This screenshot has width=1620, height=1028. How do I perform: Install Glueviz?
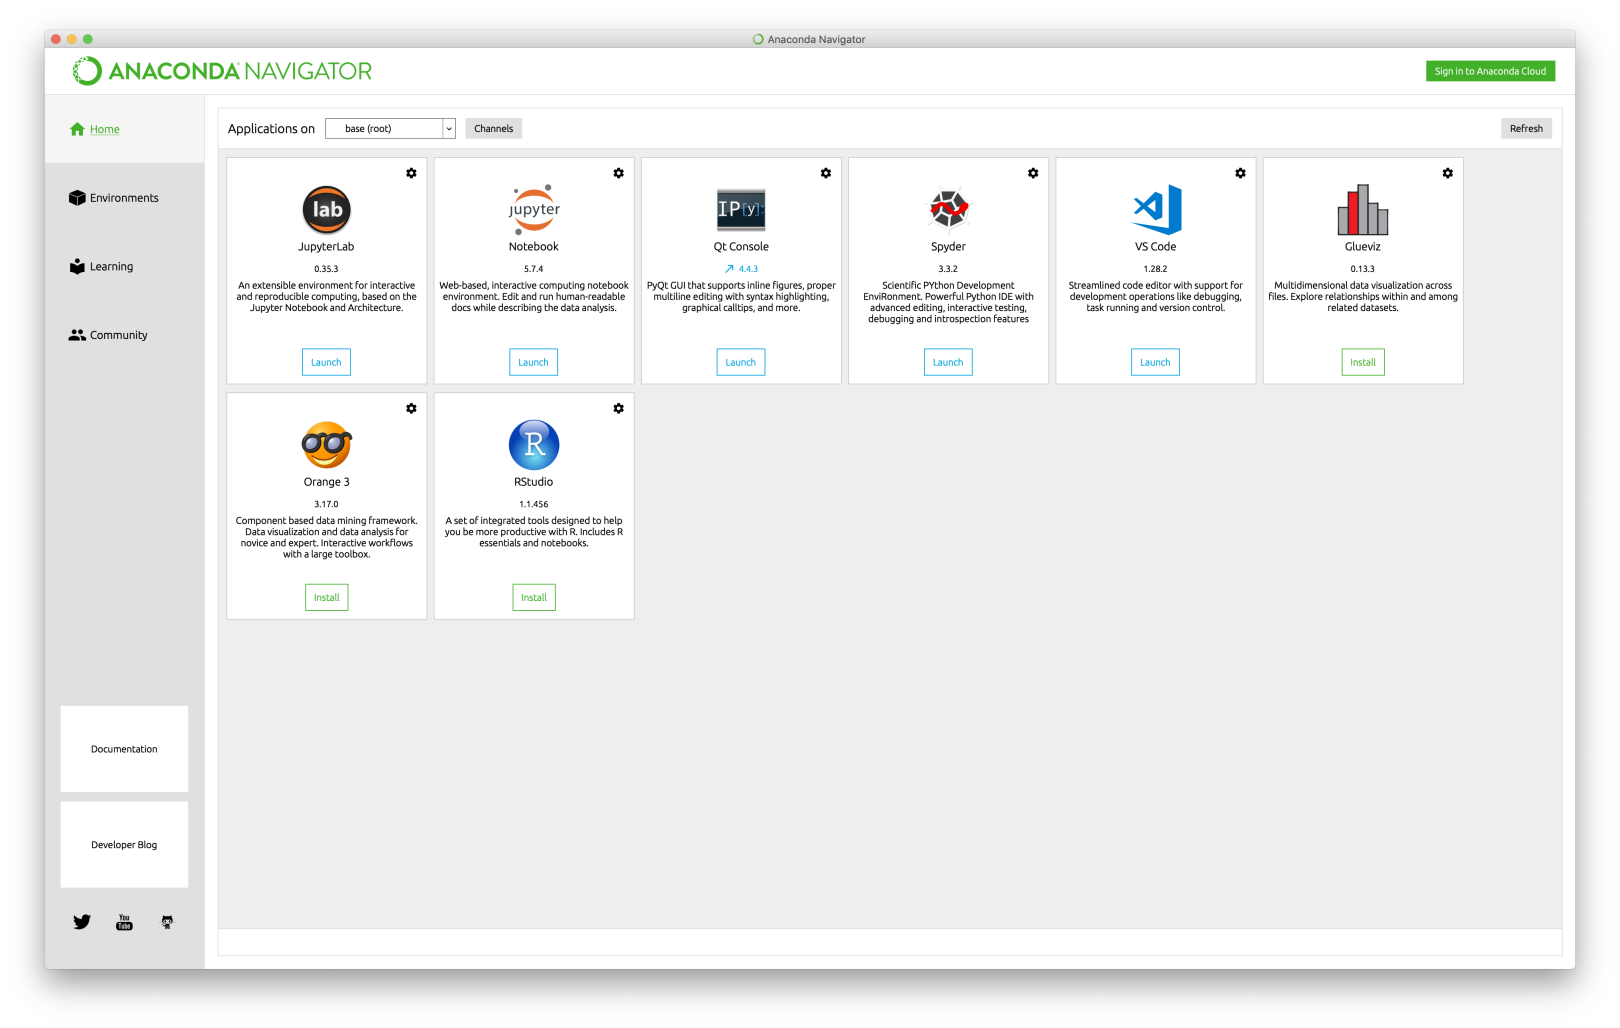coord(1363,362)
